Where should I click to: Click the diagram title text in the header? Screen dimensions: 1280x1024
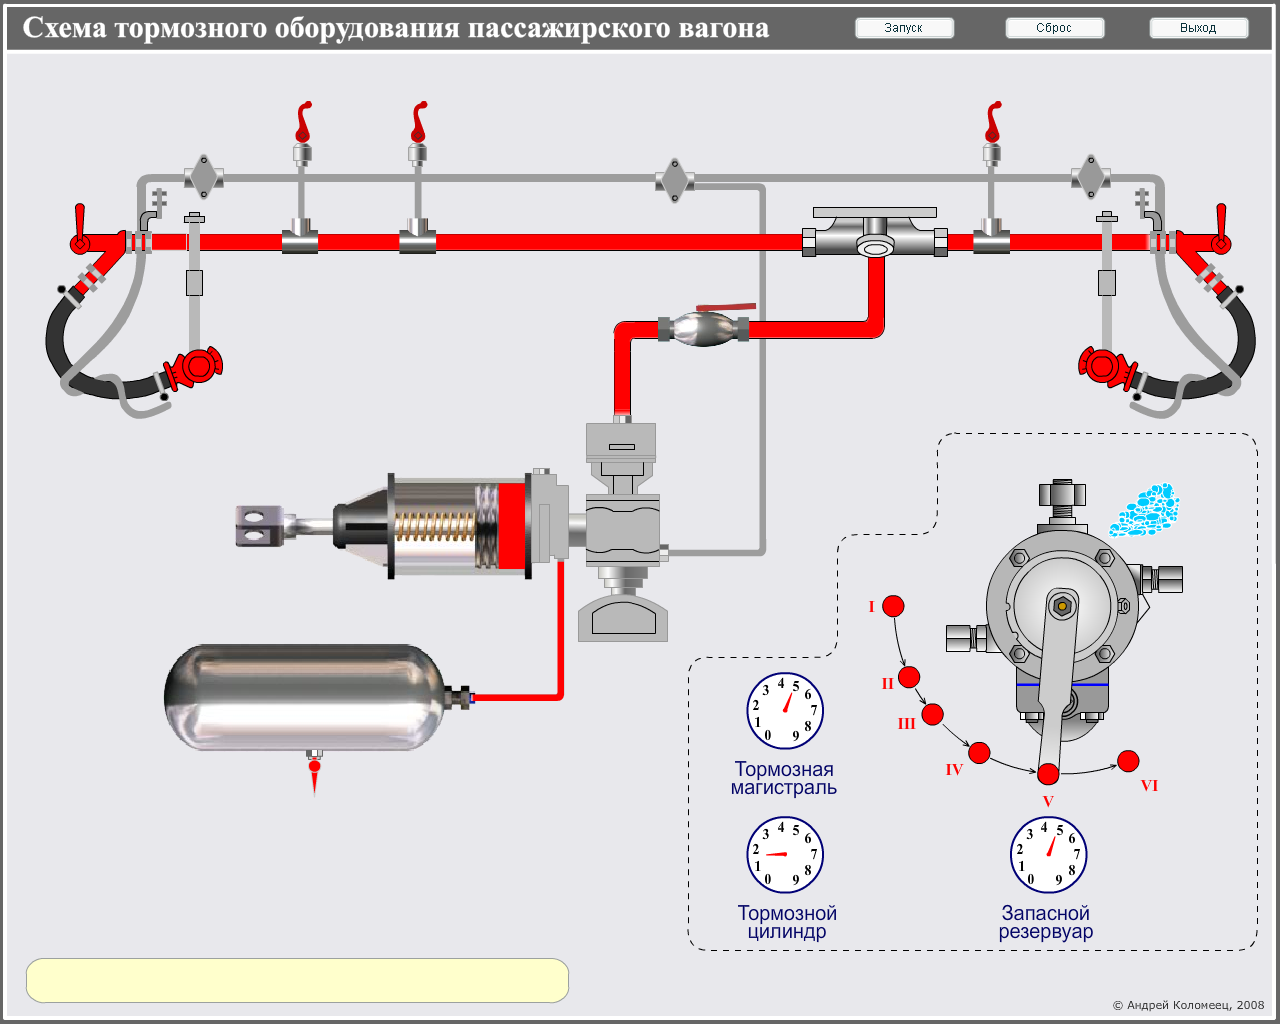396,28
